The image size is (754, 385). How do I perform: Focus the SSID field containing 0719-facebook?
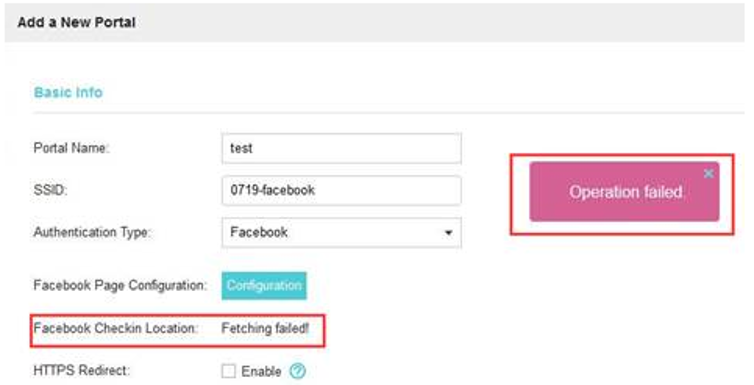point(341,190)
